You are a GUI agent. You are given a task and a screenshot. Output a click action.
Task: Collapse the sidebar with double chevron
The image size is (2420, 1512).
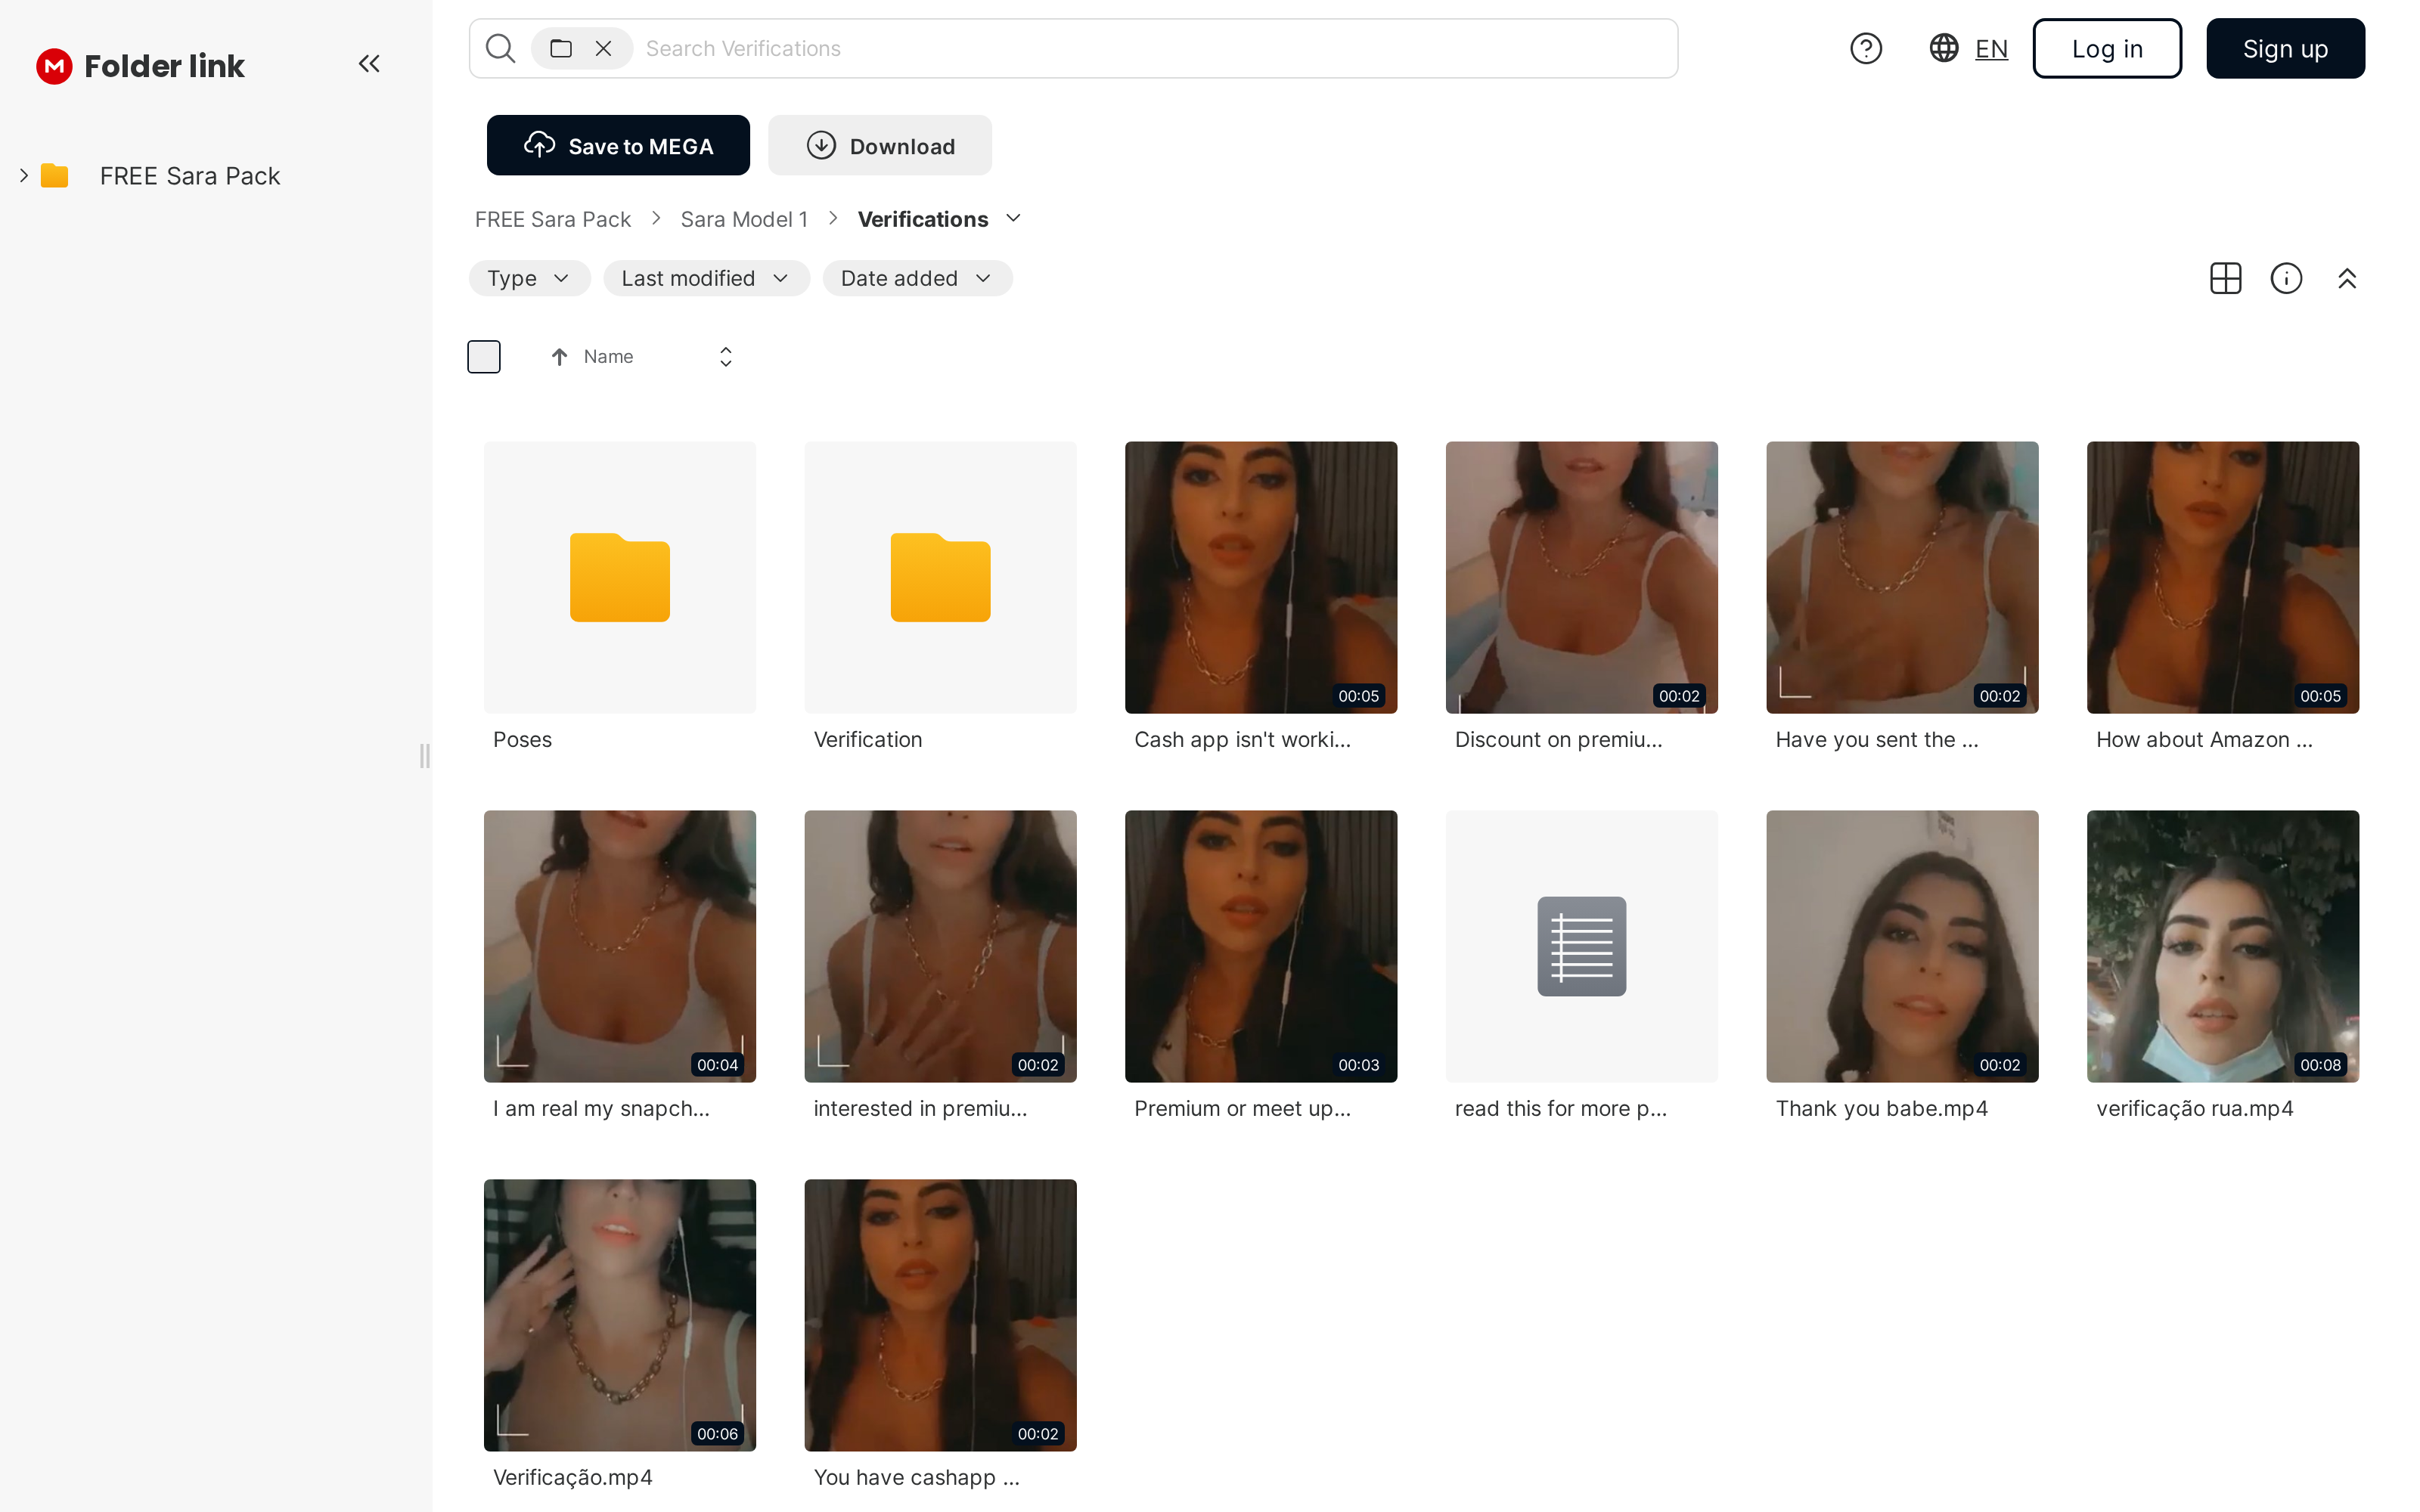(x=369, y=64)
